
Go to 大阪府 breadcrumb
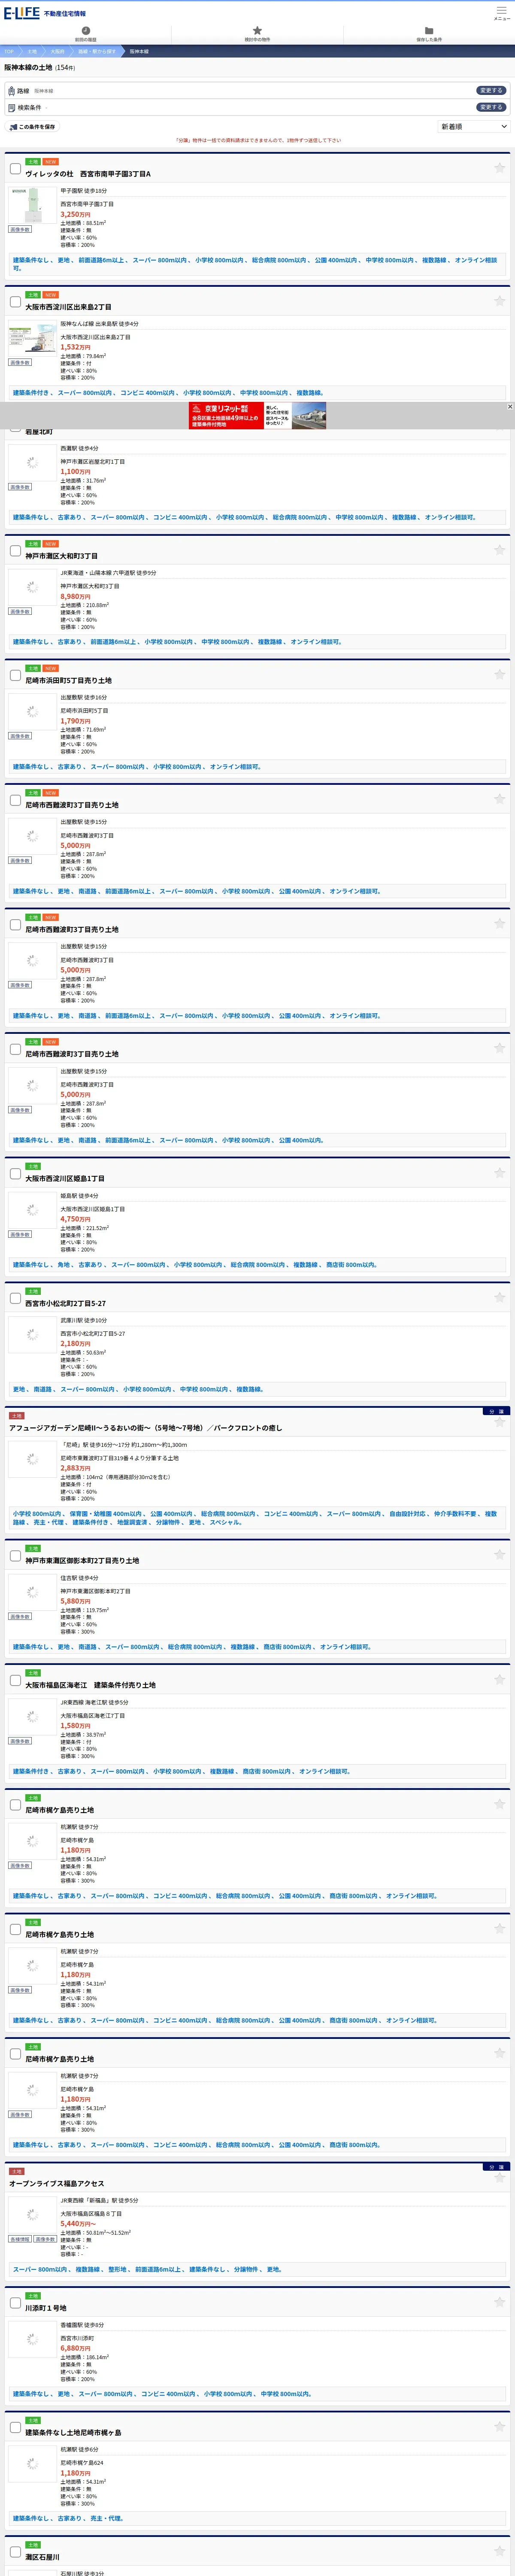pyautogui.click(x=57, y=51)
